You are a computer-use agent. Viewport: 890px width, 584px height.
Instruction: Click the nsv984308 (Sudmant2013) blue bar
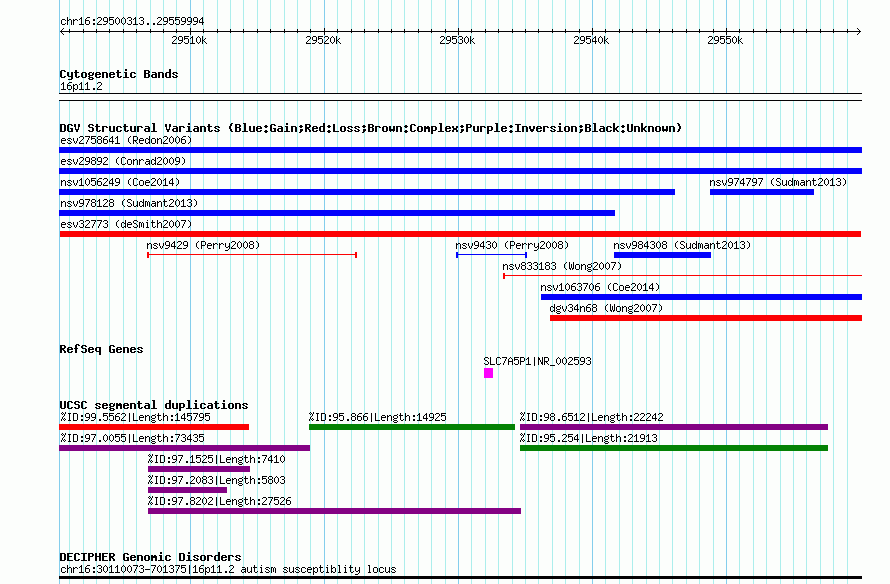tap(662, 255)
